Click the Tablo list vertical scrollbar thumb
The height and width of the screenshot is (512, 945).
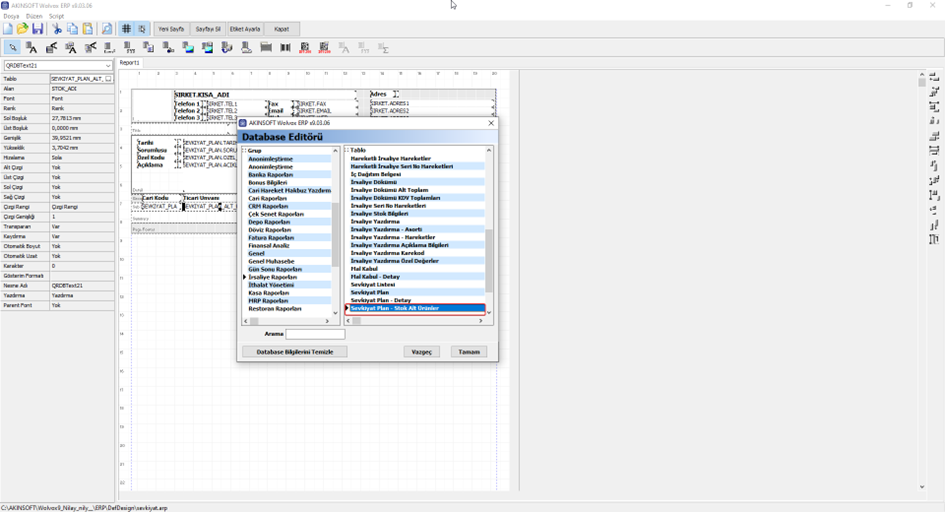[x=489, y=261]
